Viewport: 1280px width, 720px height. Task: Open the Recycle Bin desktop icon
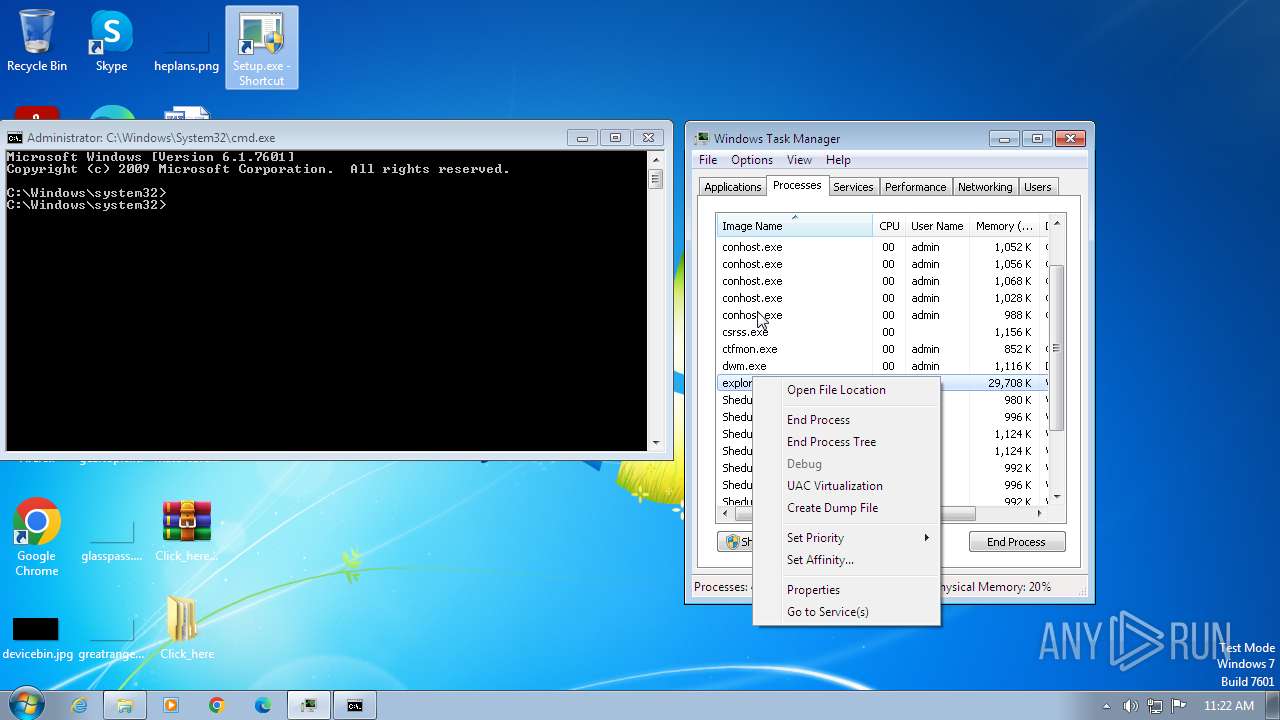(x=37, y=43)
